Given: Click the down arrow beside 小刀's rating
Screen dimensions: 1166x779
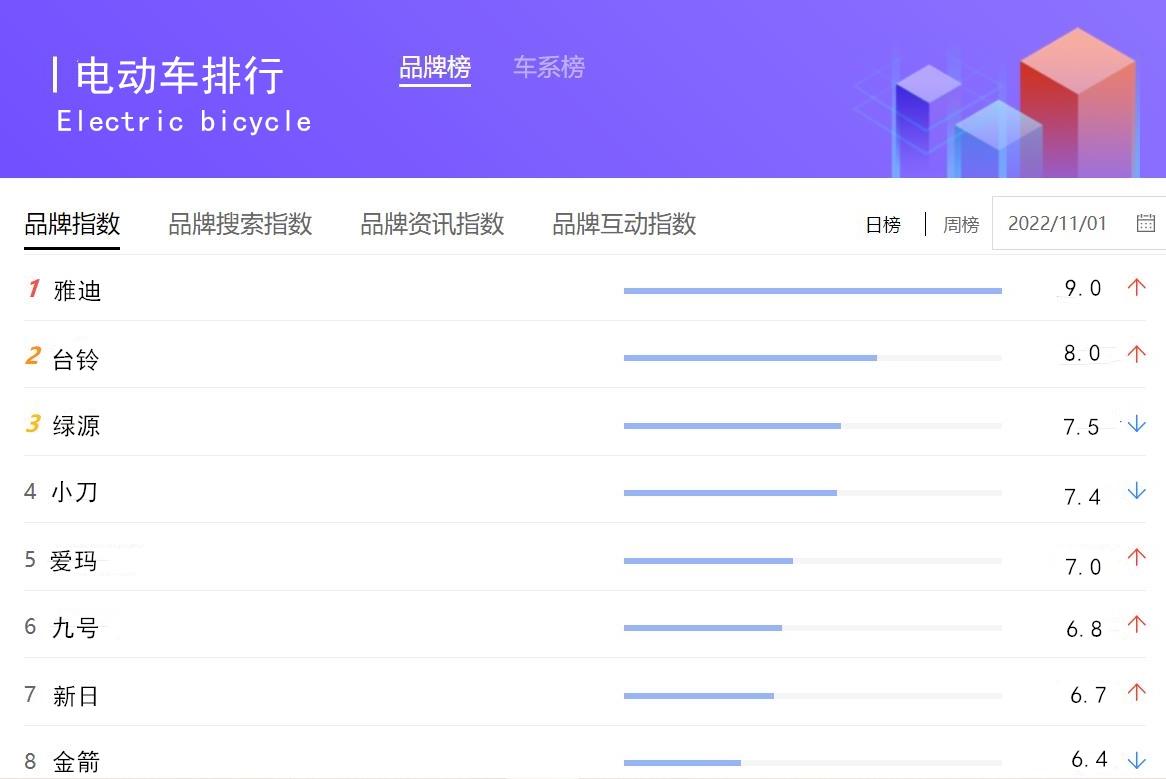Looking at the screenshot, I should point(1136,492).
